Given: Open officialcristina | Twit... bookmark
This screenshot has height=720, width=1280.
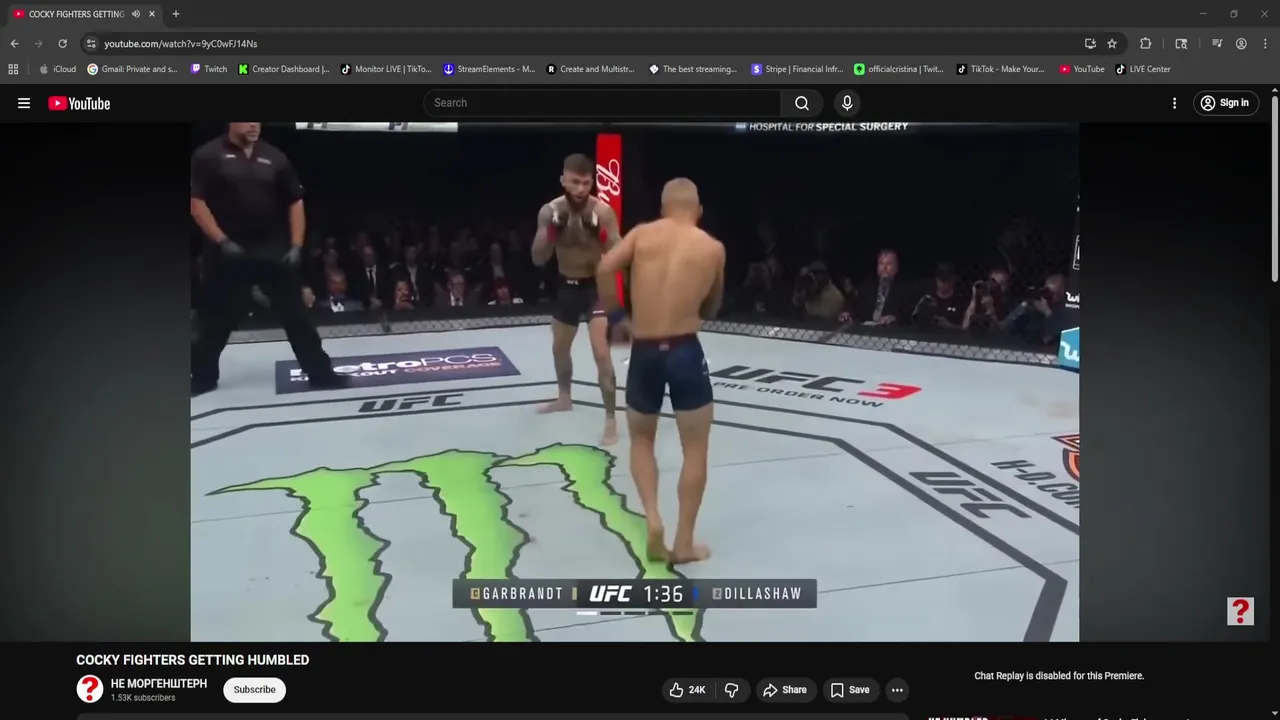Looking at the screenshot, I should pos(898,69).
